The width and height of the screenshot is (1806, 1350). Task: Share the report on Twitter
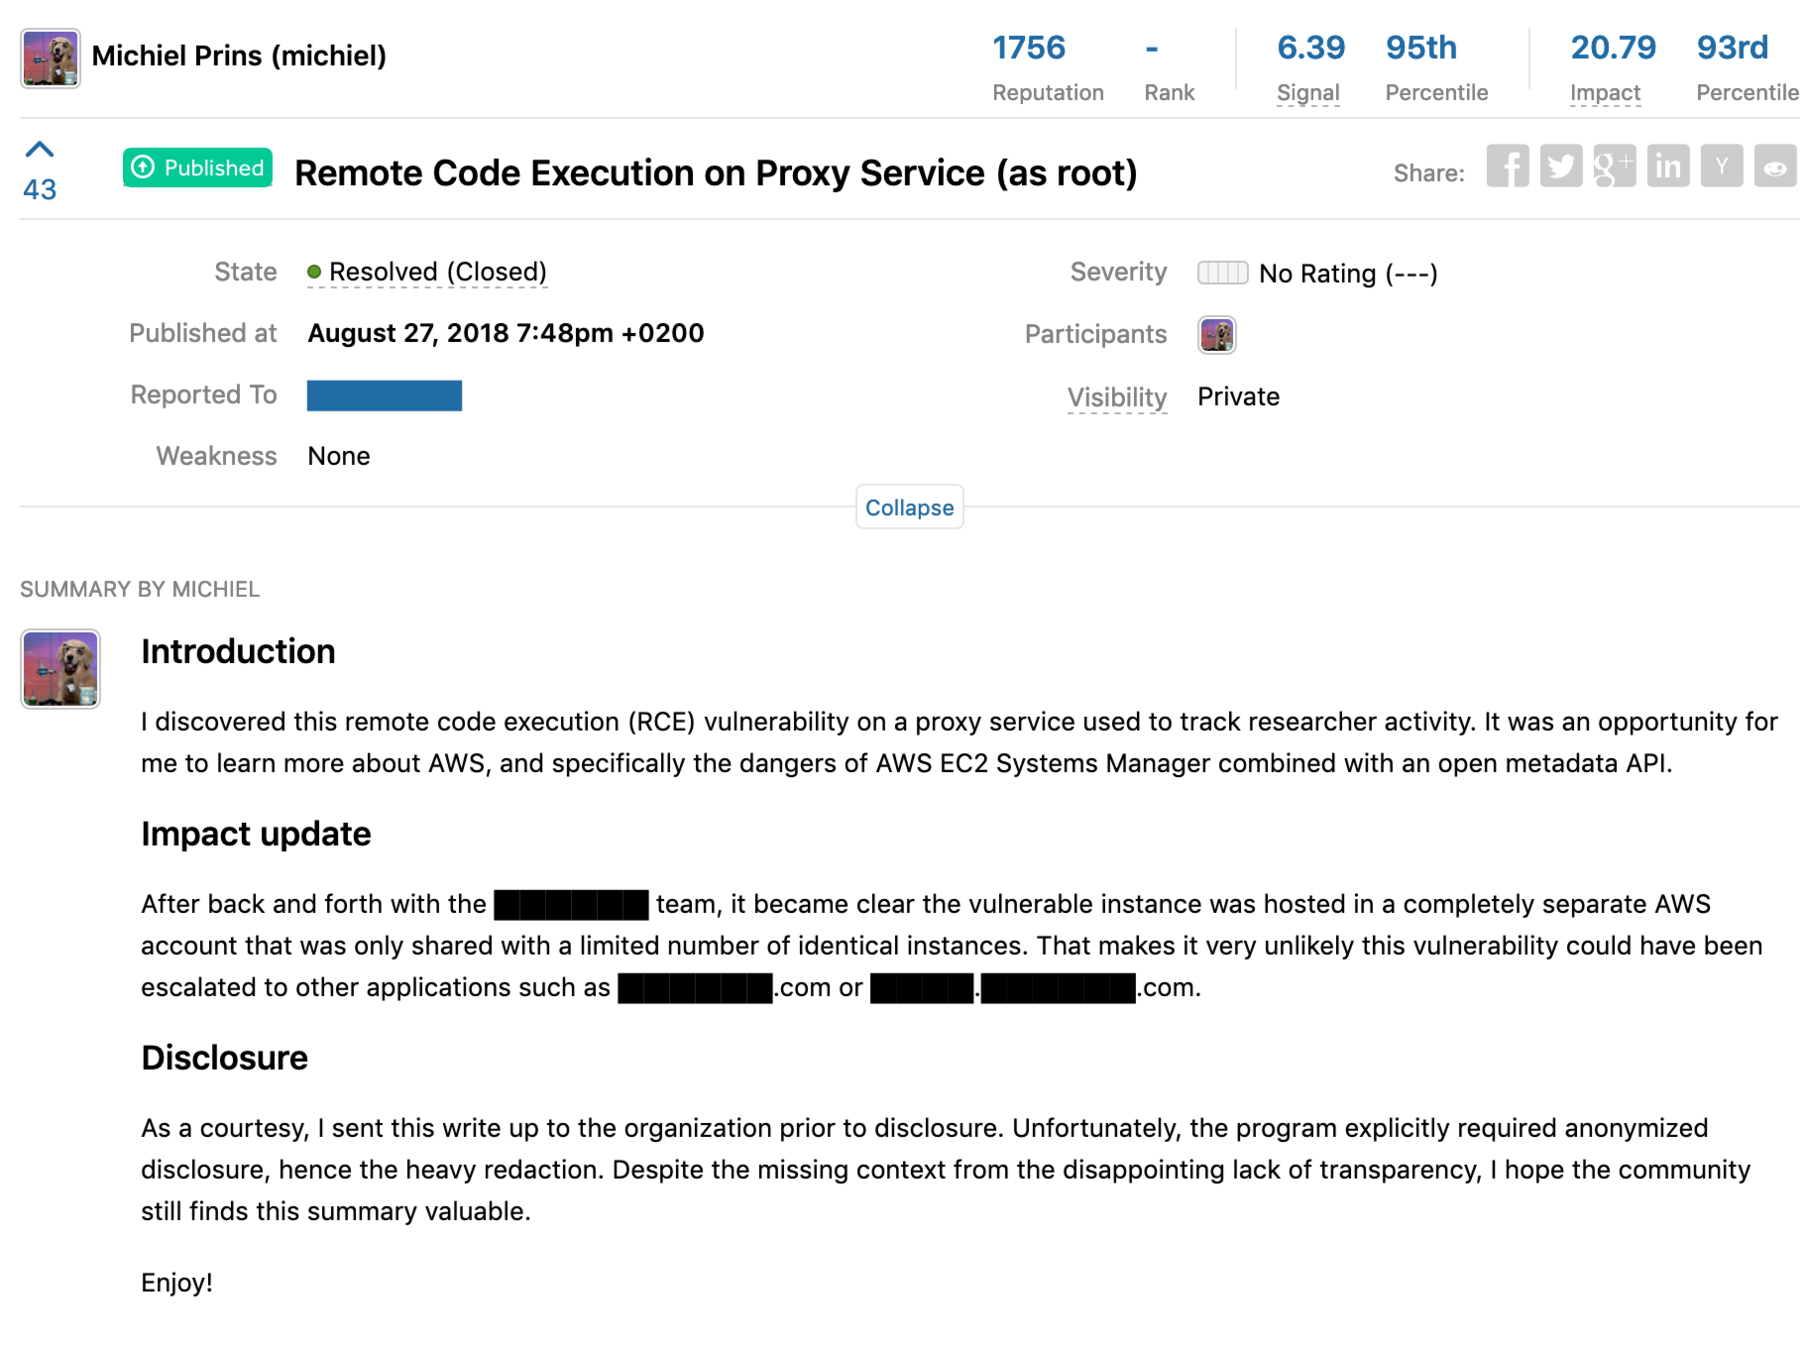point(1560,167)
